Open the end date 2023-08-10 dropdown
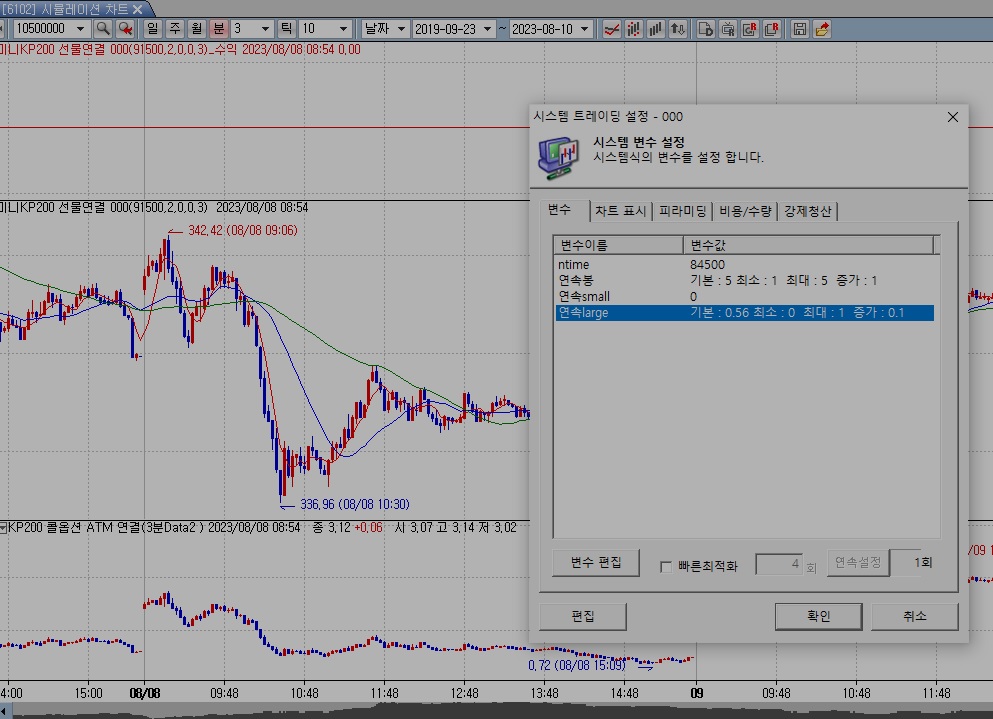Image resolution: width=993 pixels, height=719 pixels. [x=584, y=29]
